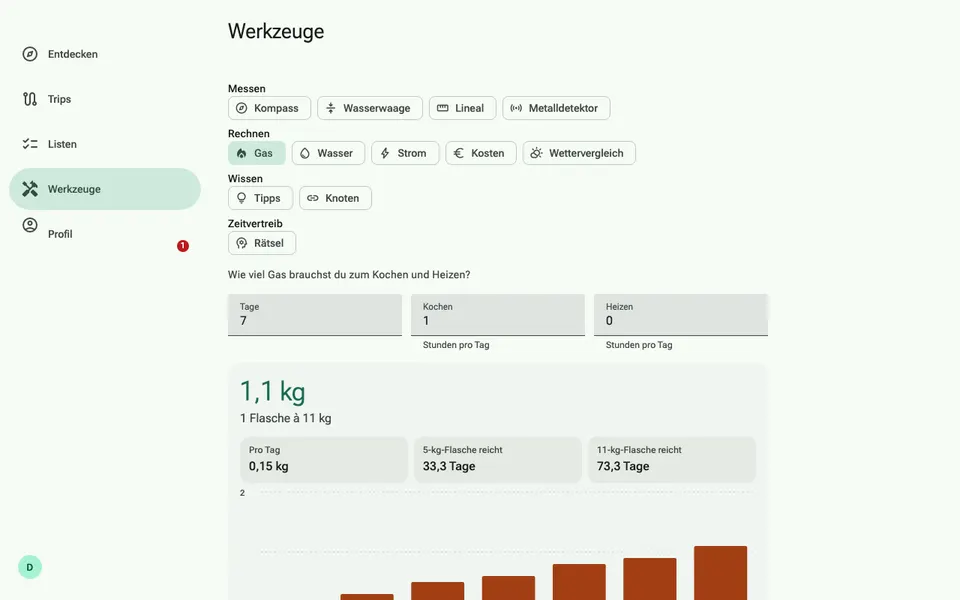This screenshot has height=600, width=960.
Task: Click the puzzle icon in Rätsel chip
Action: [x=242, y=243]
